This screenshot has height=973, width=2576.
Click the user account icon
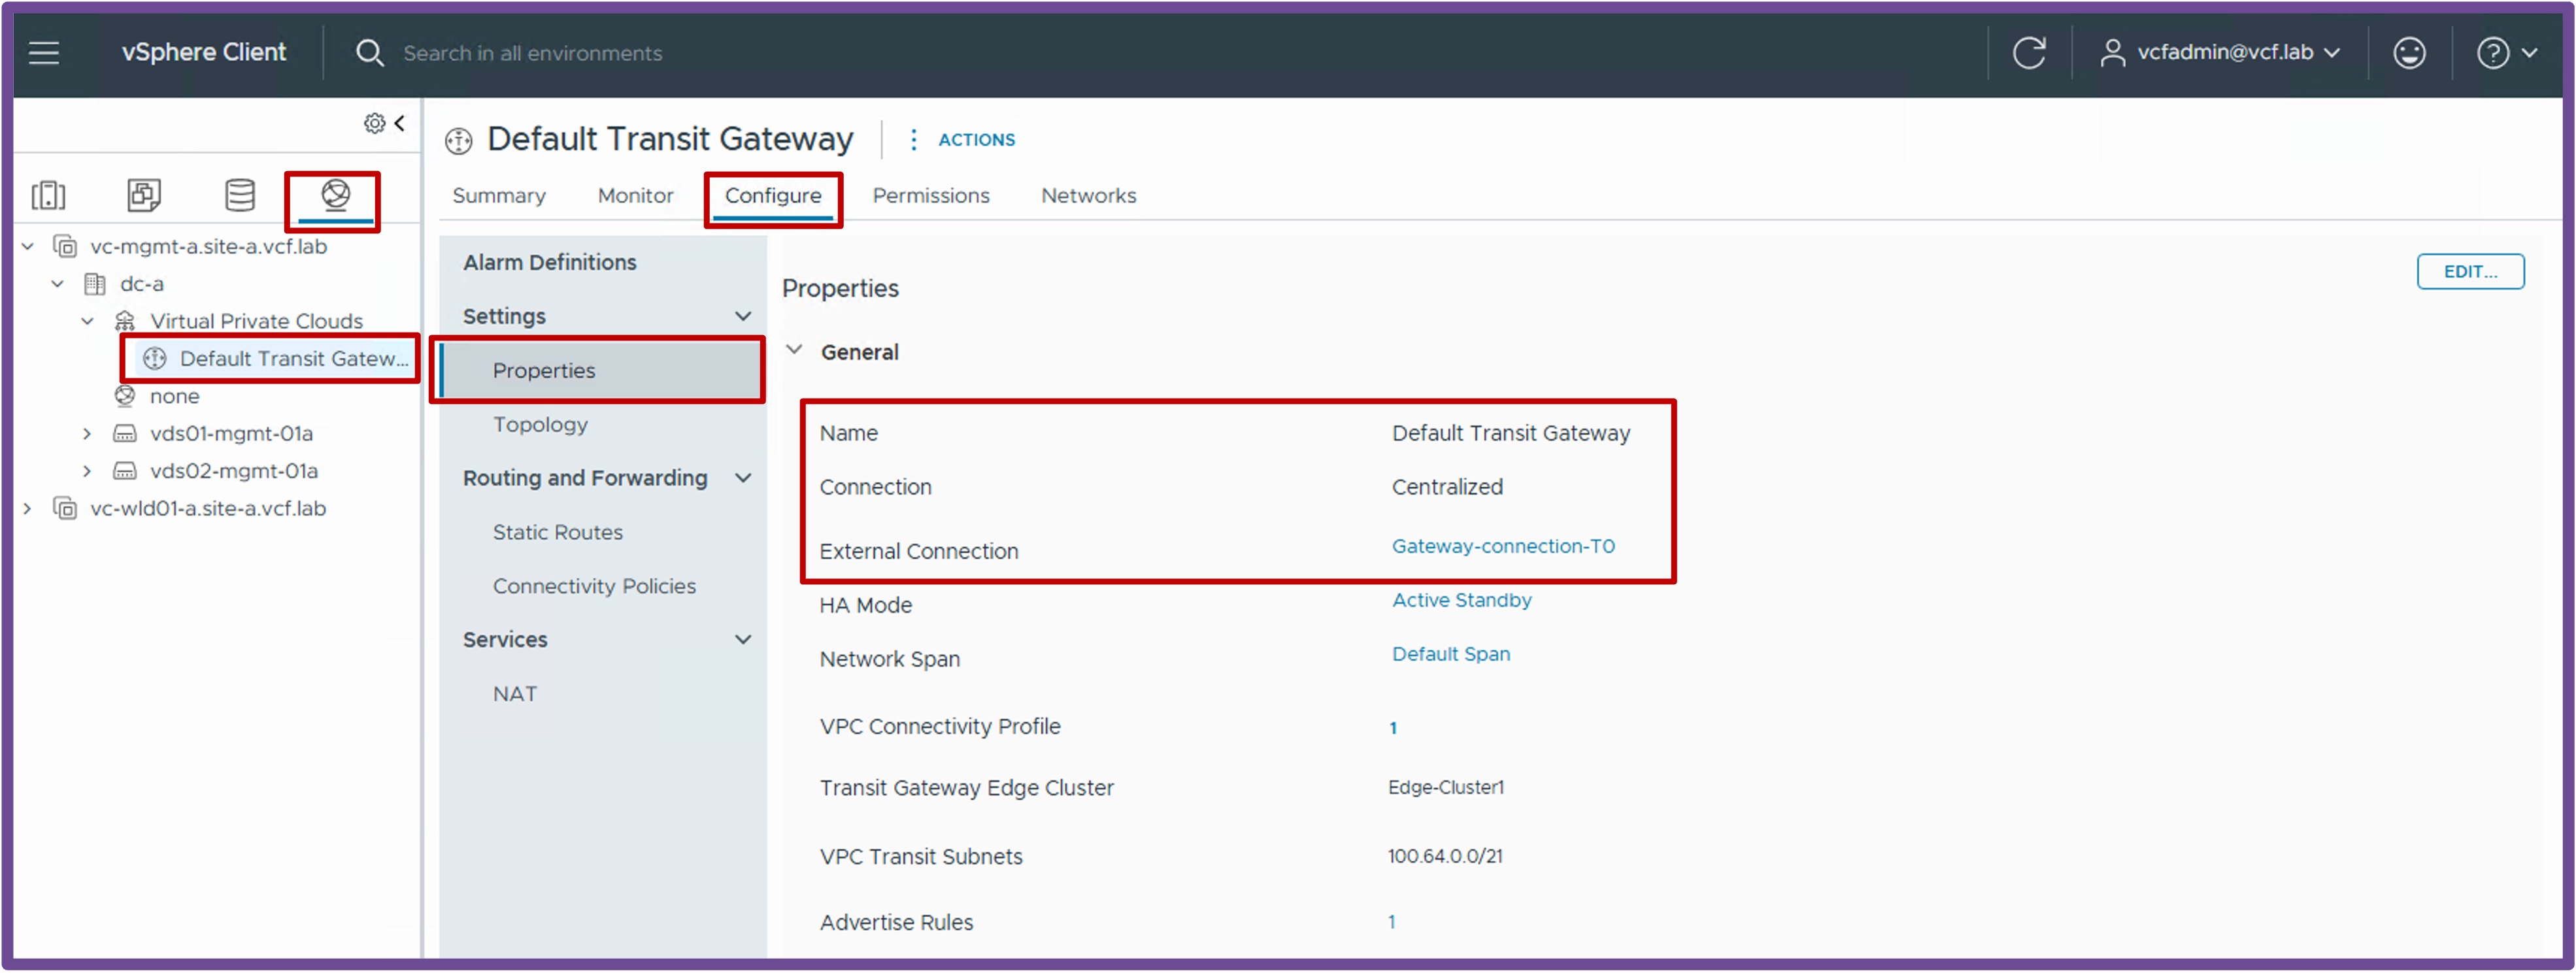click(x=2112, y=53)
